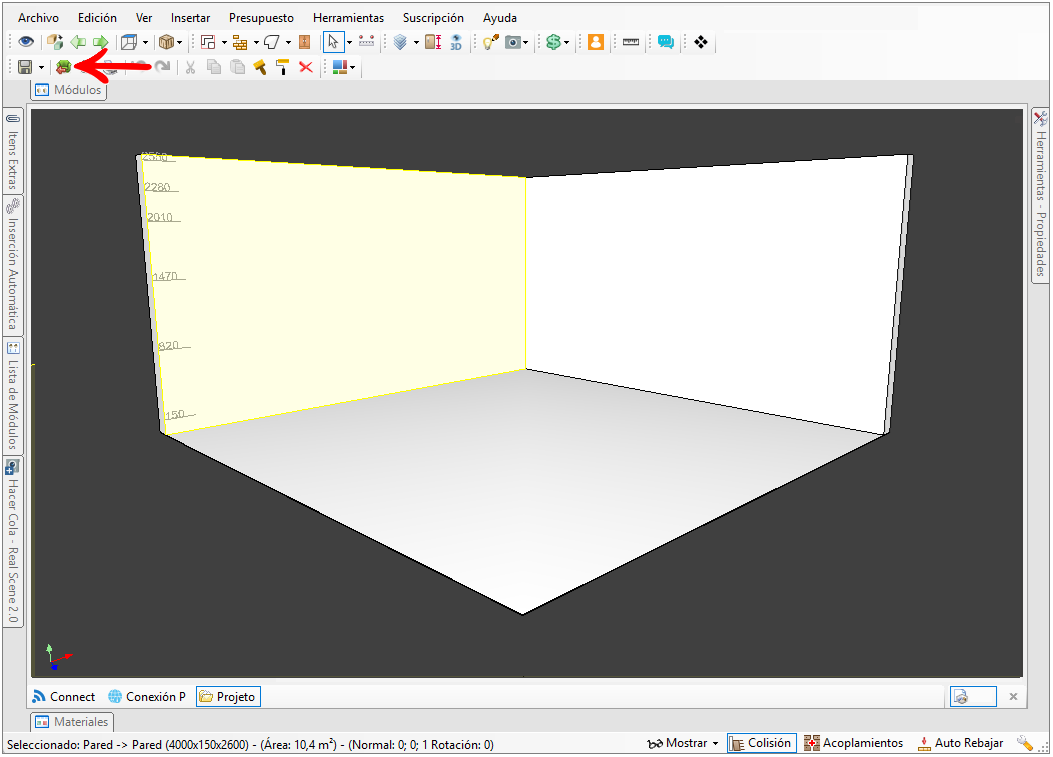Expand the Inserción Automática side panel

tap(13, 267)
